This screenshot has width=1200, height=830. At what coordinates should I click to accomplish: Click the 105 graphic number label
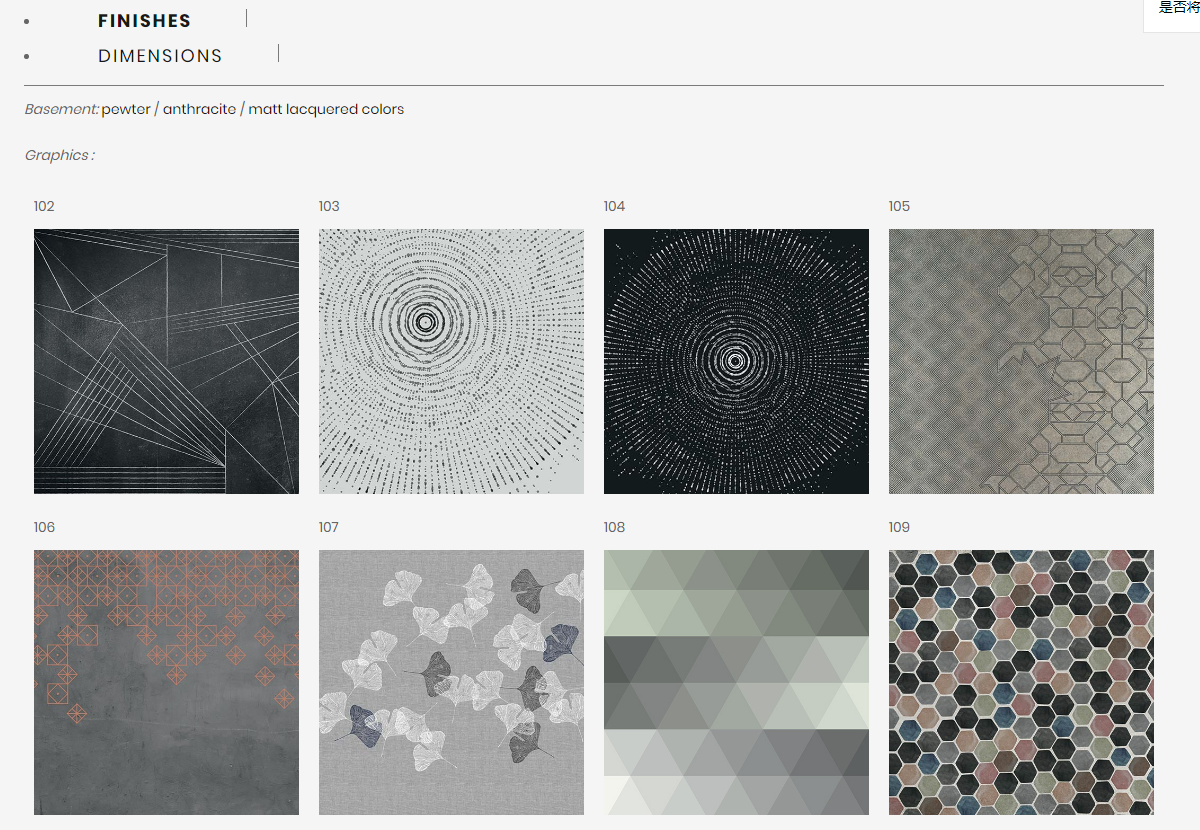click(899, 206)
